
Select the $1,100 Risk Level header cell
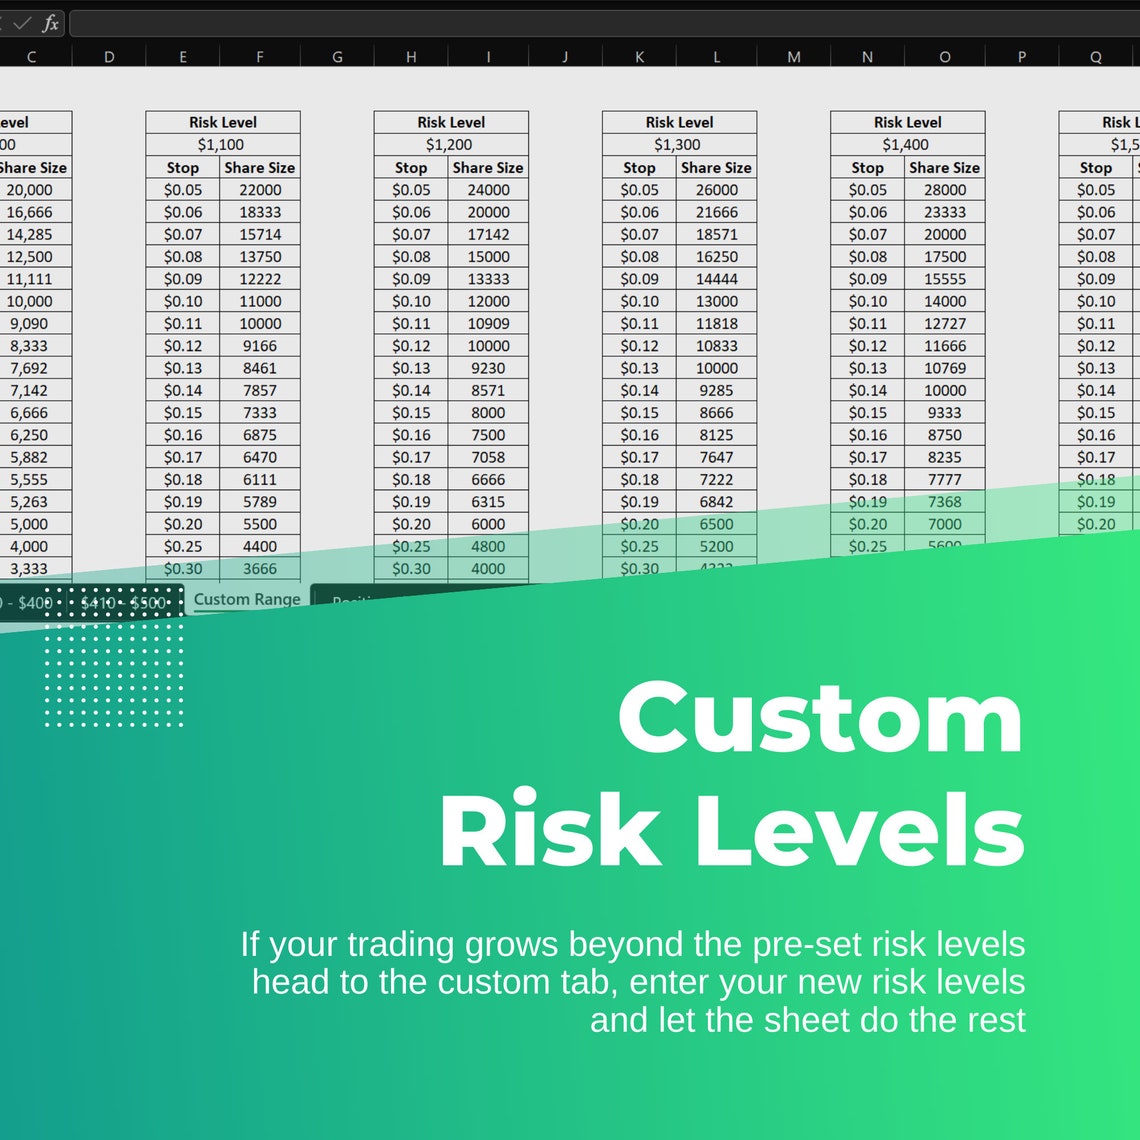tap(222, 144)
